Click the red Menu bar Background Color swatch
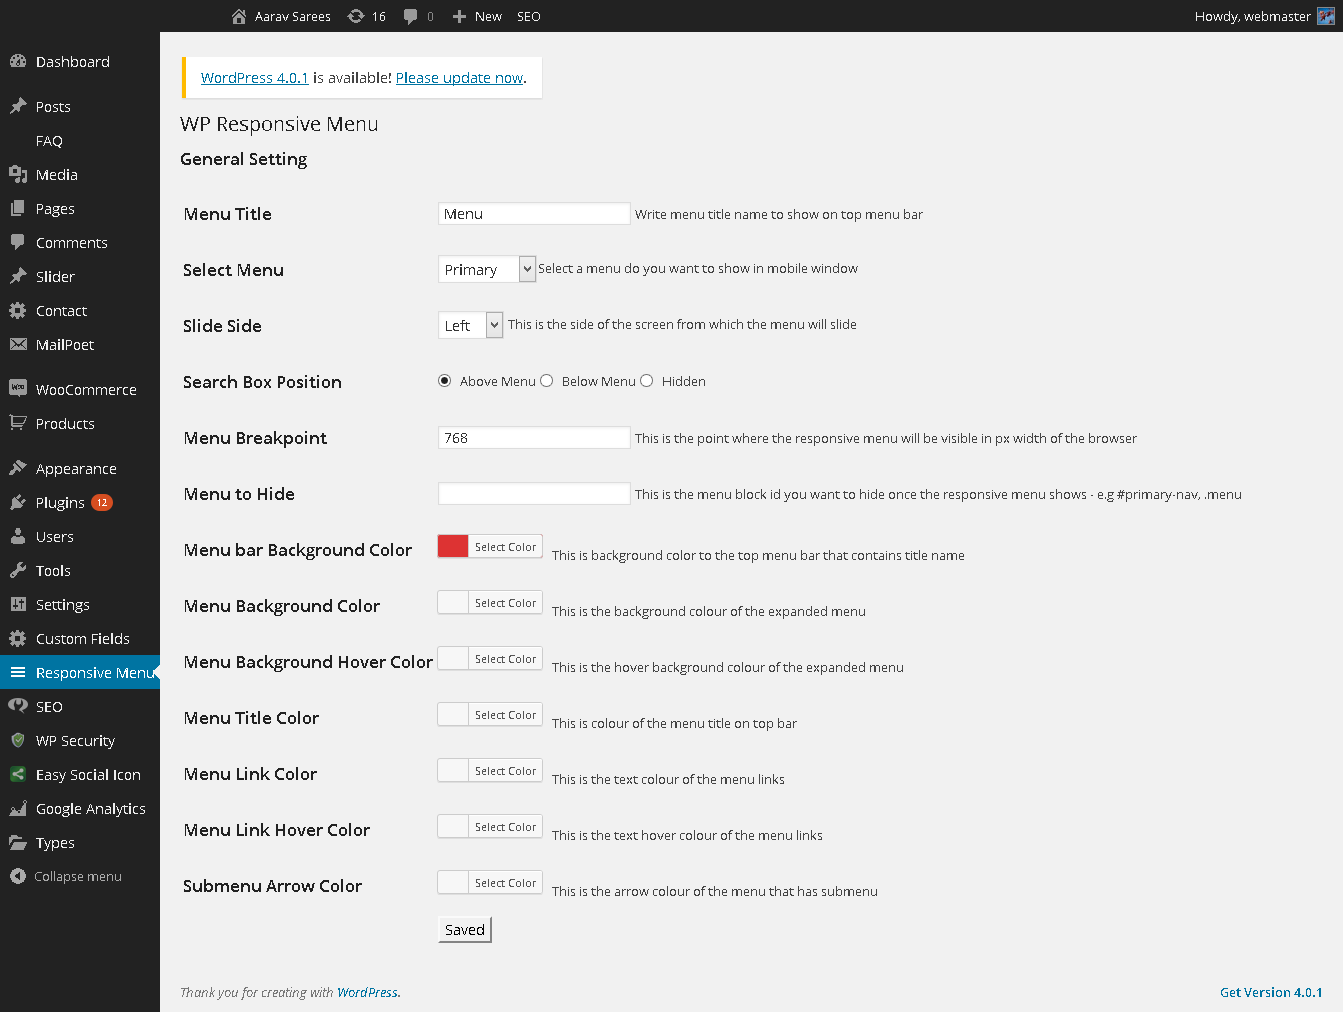Viewport: 1343px width, 1012px height. (x=453, y=546)
